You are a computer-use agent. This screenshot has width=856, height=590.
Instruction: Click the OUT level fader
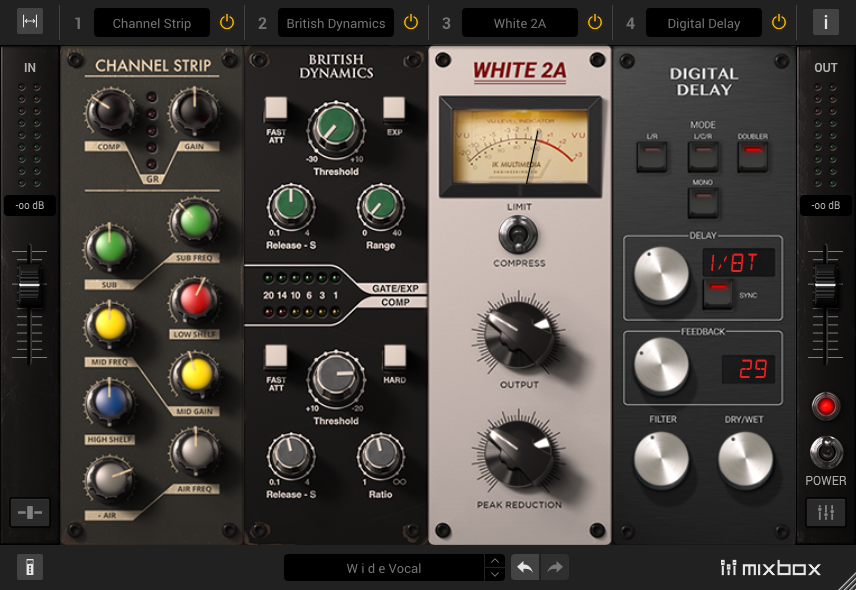coord(825,284)
